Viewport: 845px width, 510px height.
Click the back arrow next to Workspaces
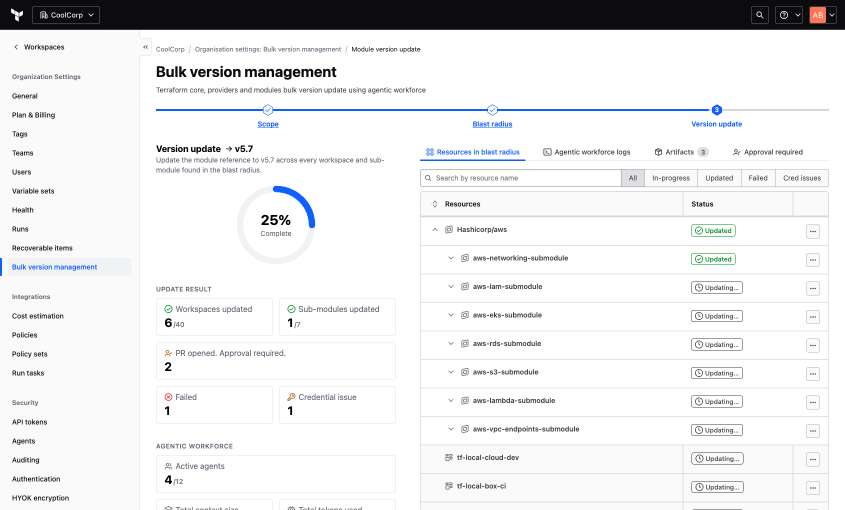tap(16, 47)
